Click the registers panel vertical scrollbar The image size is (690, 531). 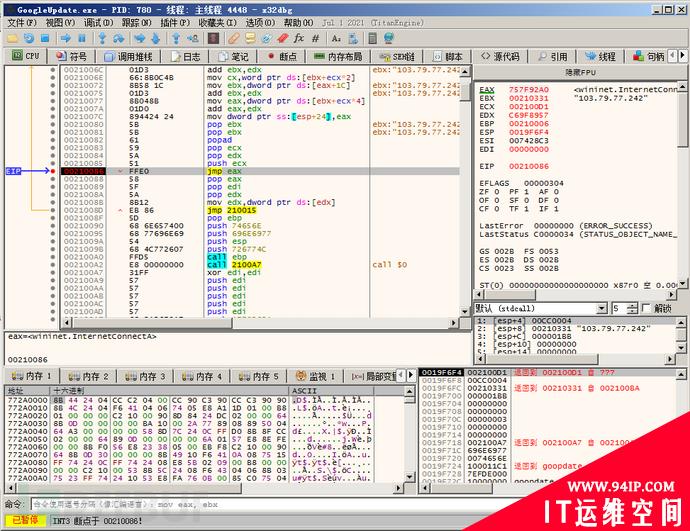click(682, 185)
